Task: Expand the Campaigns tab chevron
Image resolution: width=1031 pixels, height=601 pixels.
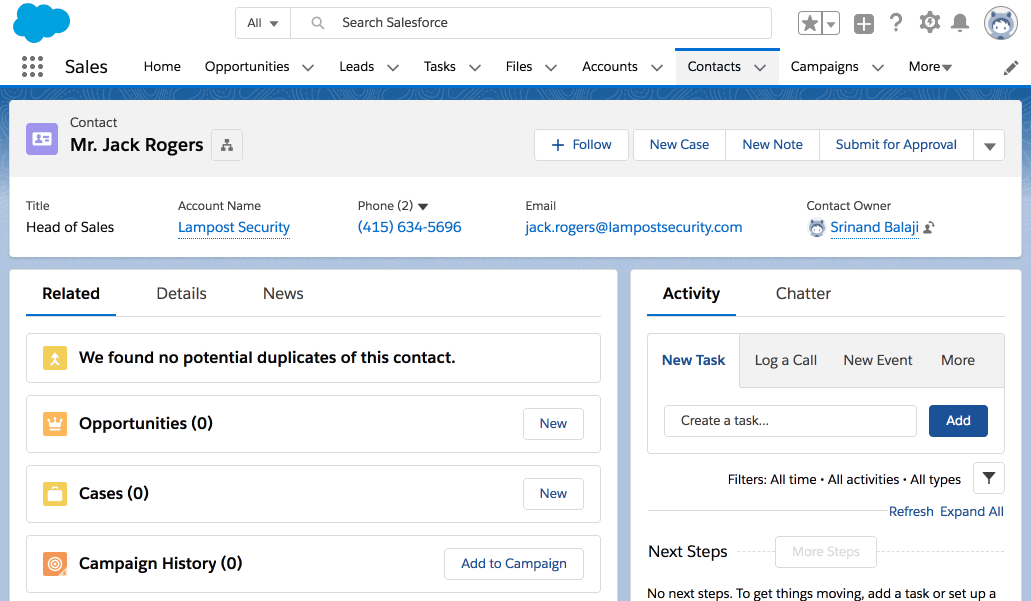Action: [877, 67]
